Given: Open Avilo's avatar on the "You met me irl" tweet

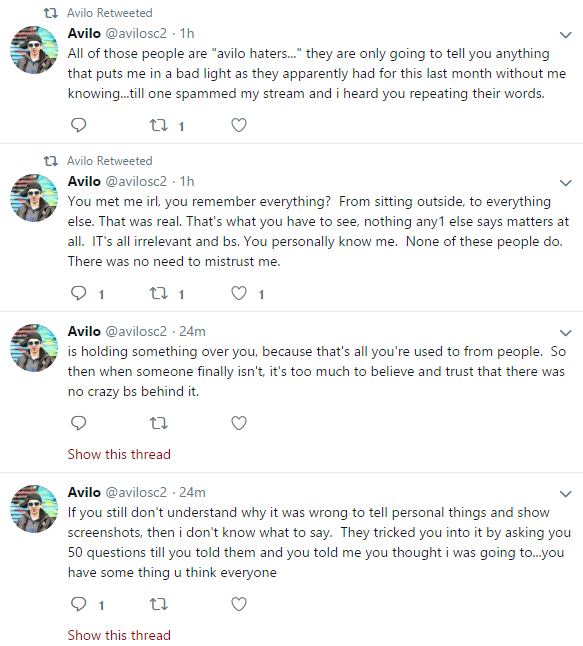Looking at the screenshot, I should point(34,198).
